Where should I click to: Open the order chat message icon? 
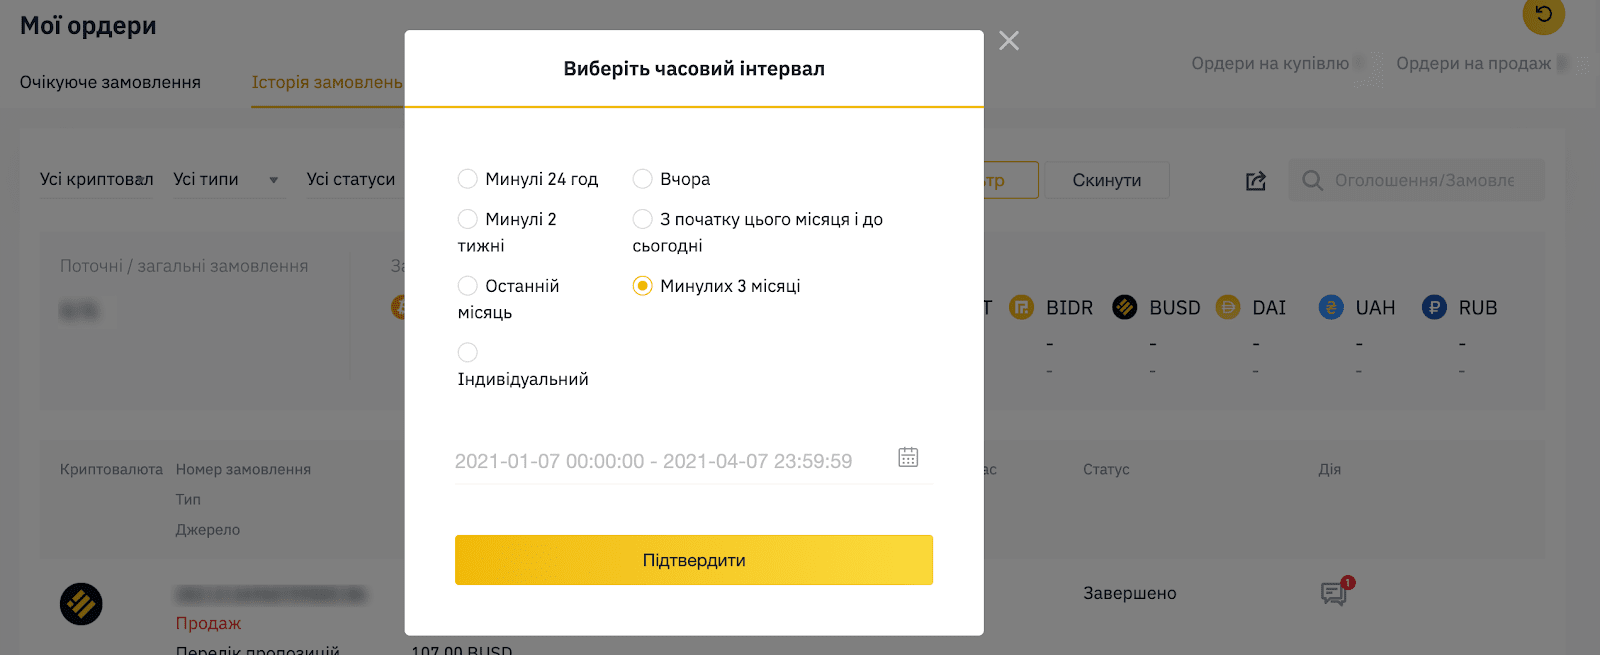click(x=1334, y=593)
